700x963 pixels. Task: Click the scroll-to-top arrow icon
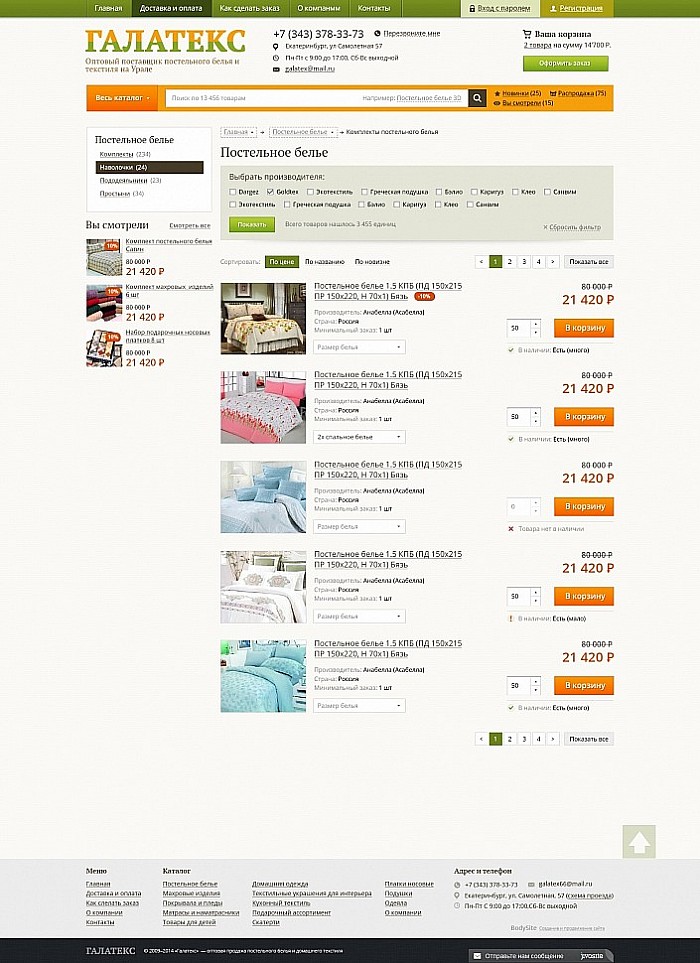coord(639,841)
